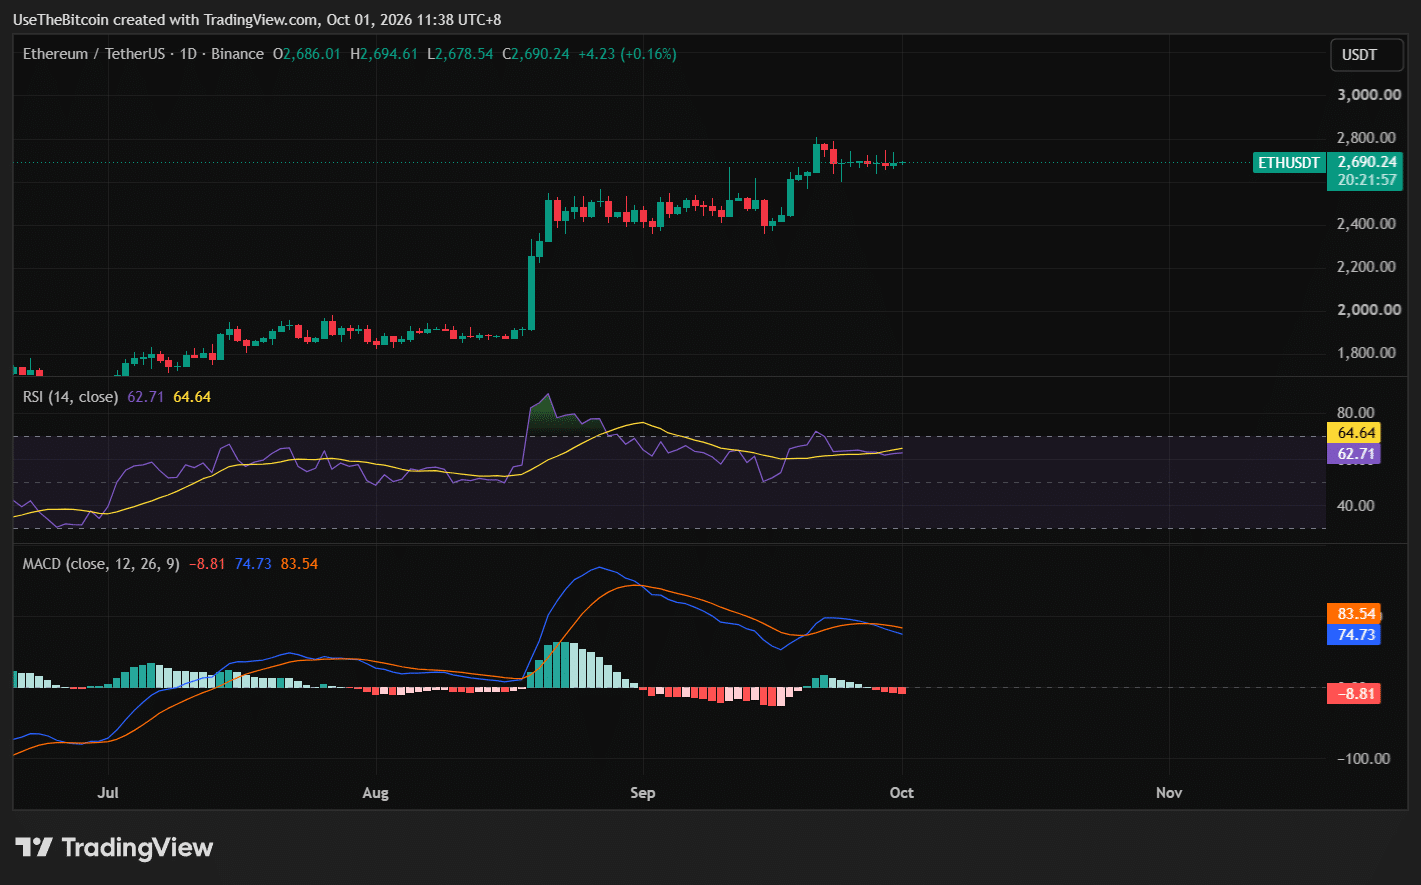The width and height of the screenshot is (1421, 885).
Task: Click the low value L2,678.54 in legend
Action: coord(460,54)
